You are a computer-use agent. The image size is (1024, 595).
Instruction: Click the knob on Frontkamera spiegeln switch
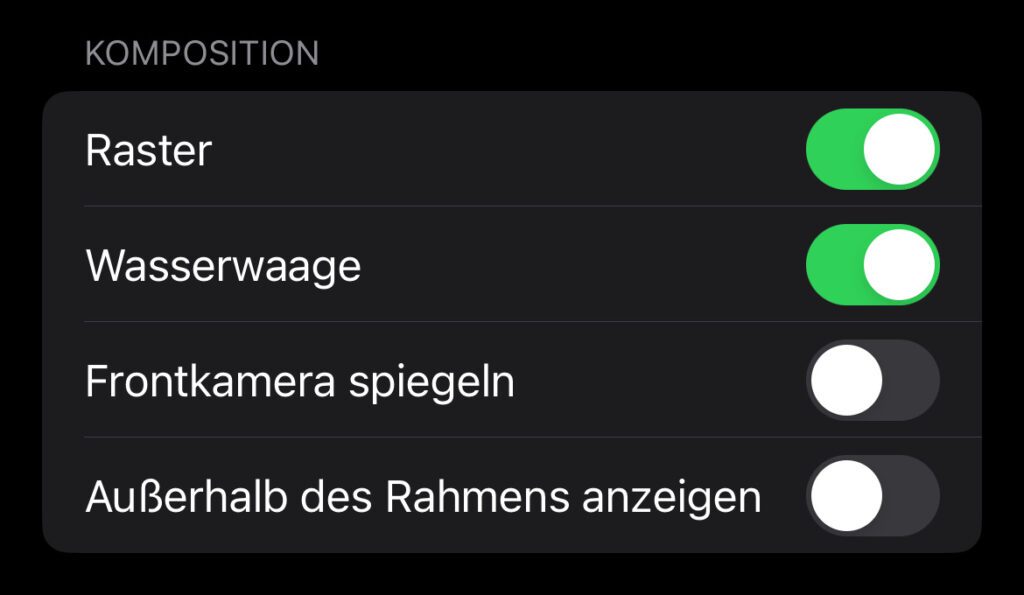846,381
